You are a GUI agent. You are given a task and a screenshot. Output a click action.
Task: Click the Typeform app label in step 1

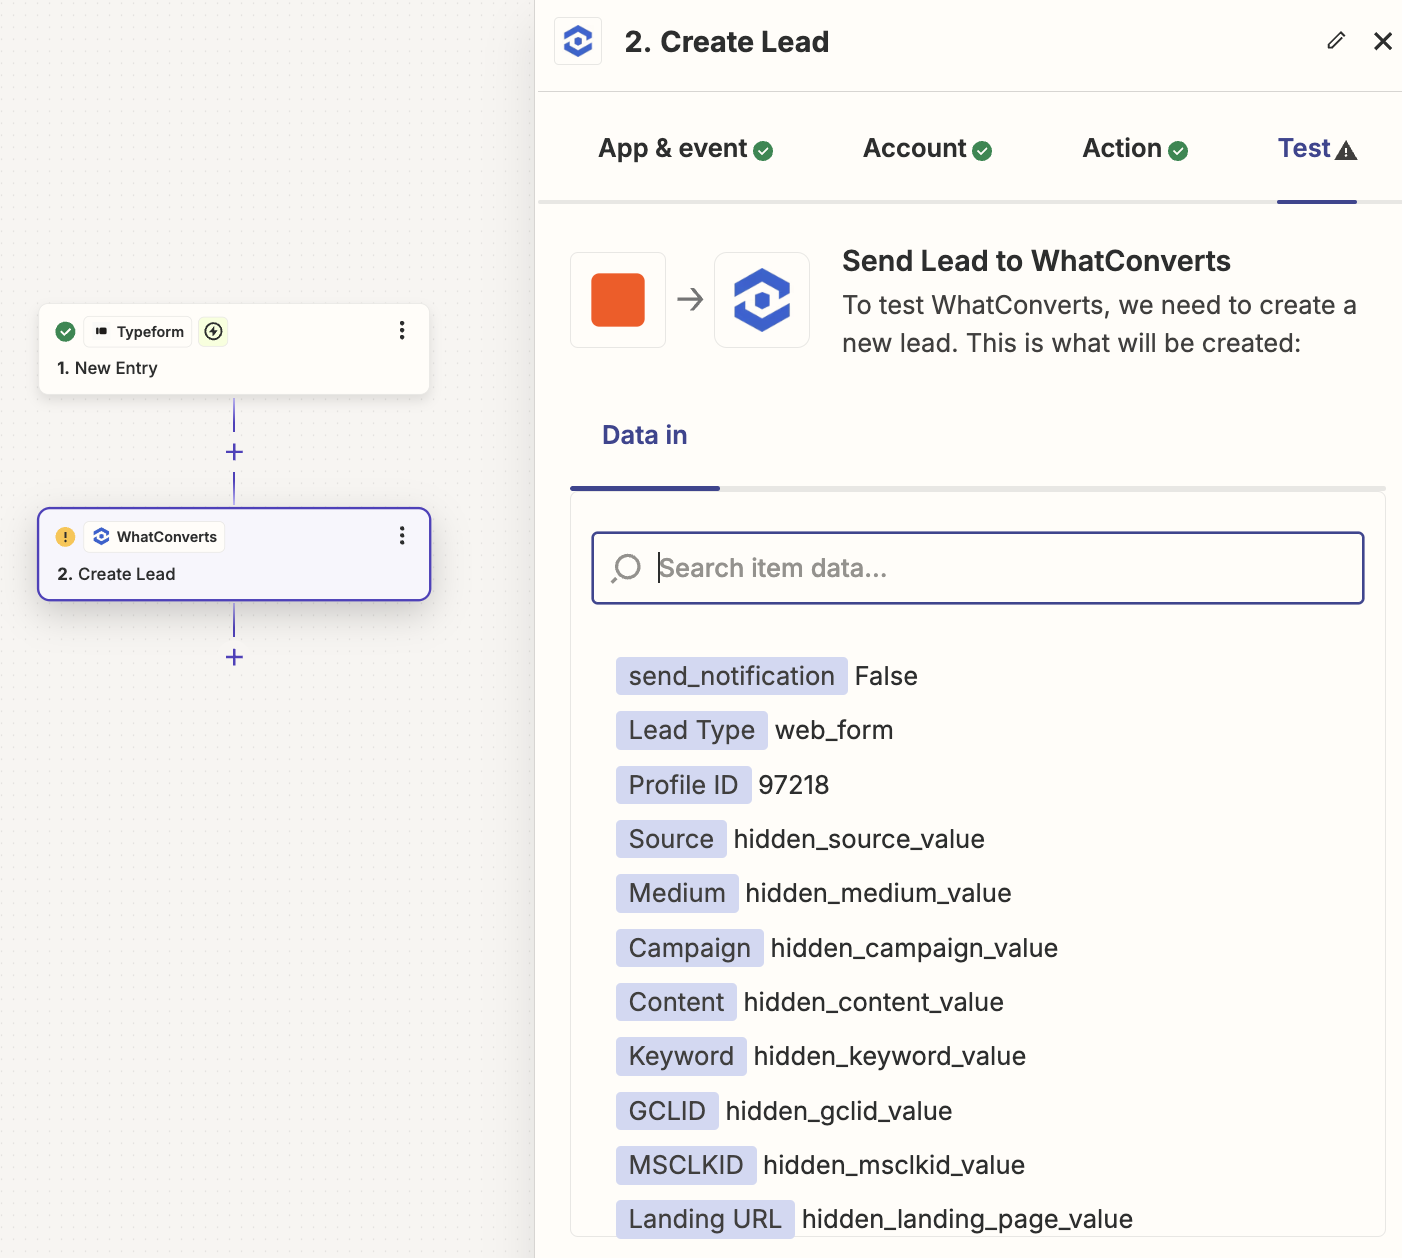click(x=138, y=331)
